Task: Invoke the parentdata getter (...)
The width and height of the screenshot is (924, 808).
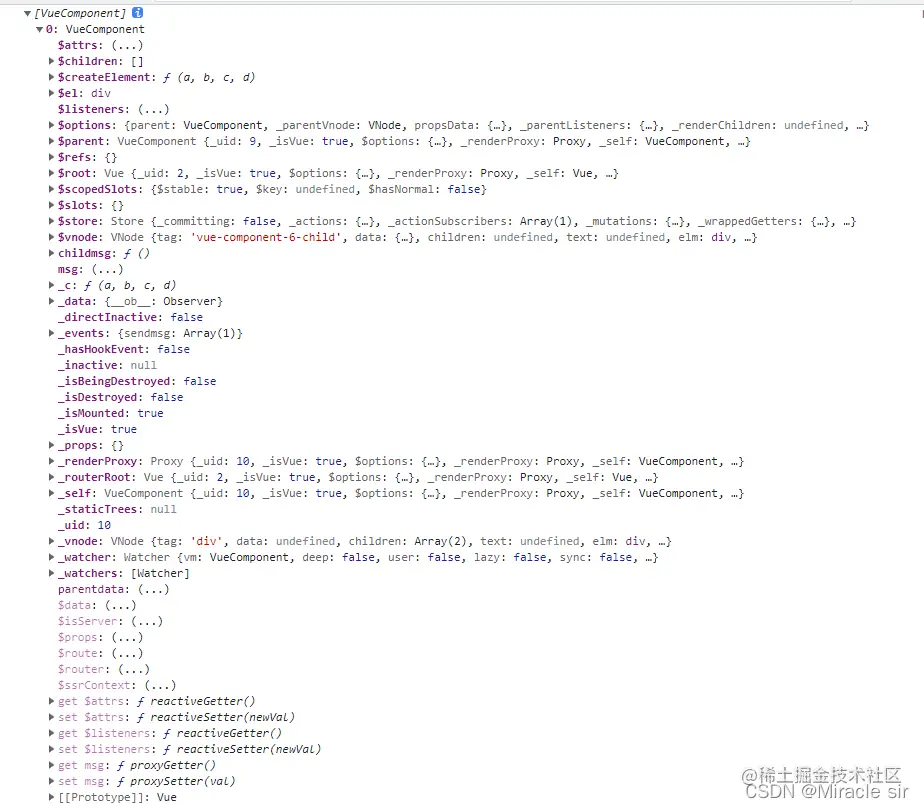Action: point(153,589)
